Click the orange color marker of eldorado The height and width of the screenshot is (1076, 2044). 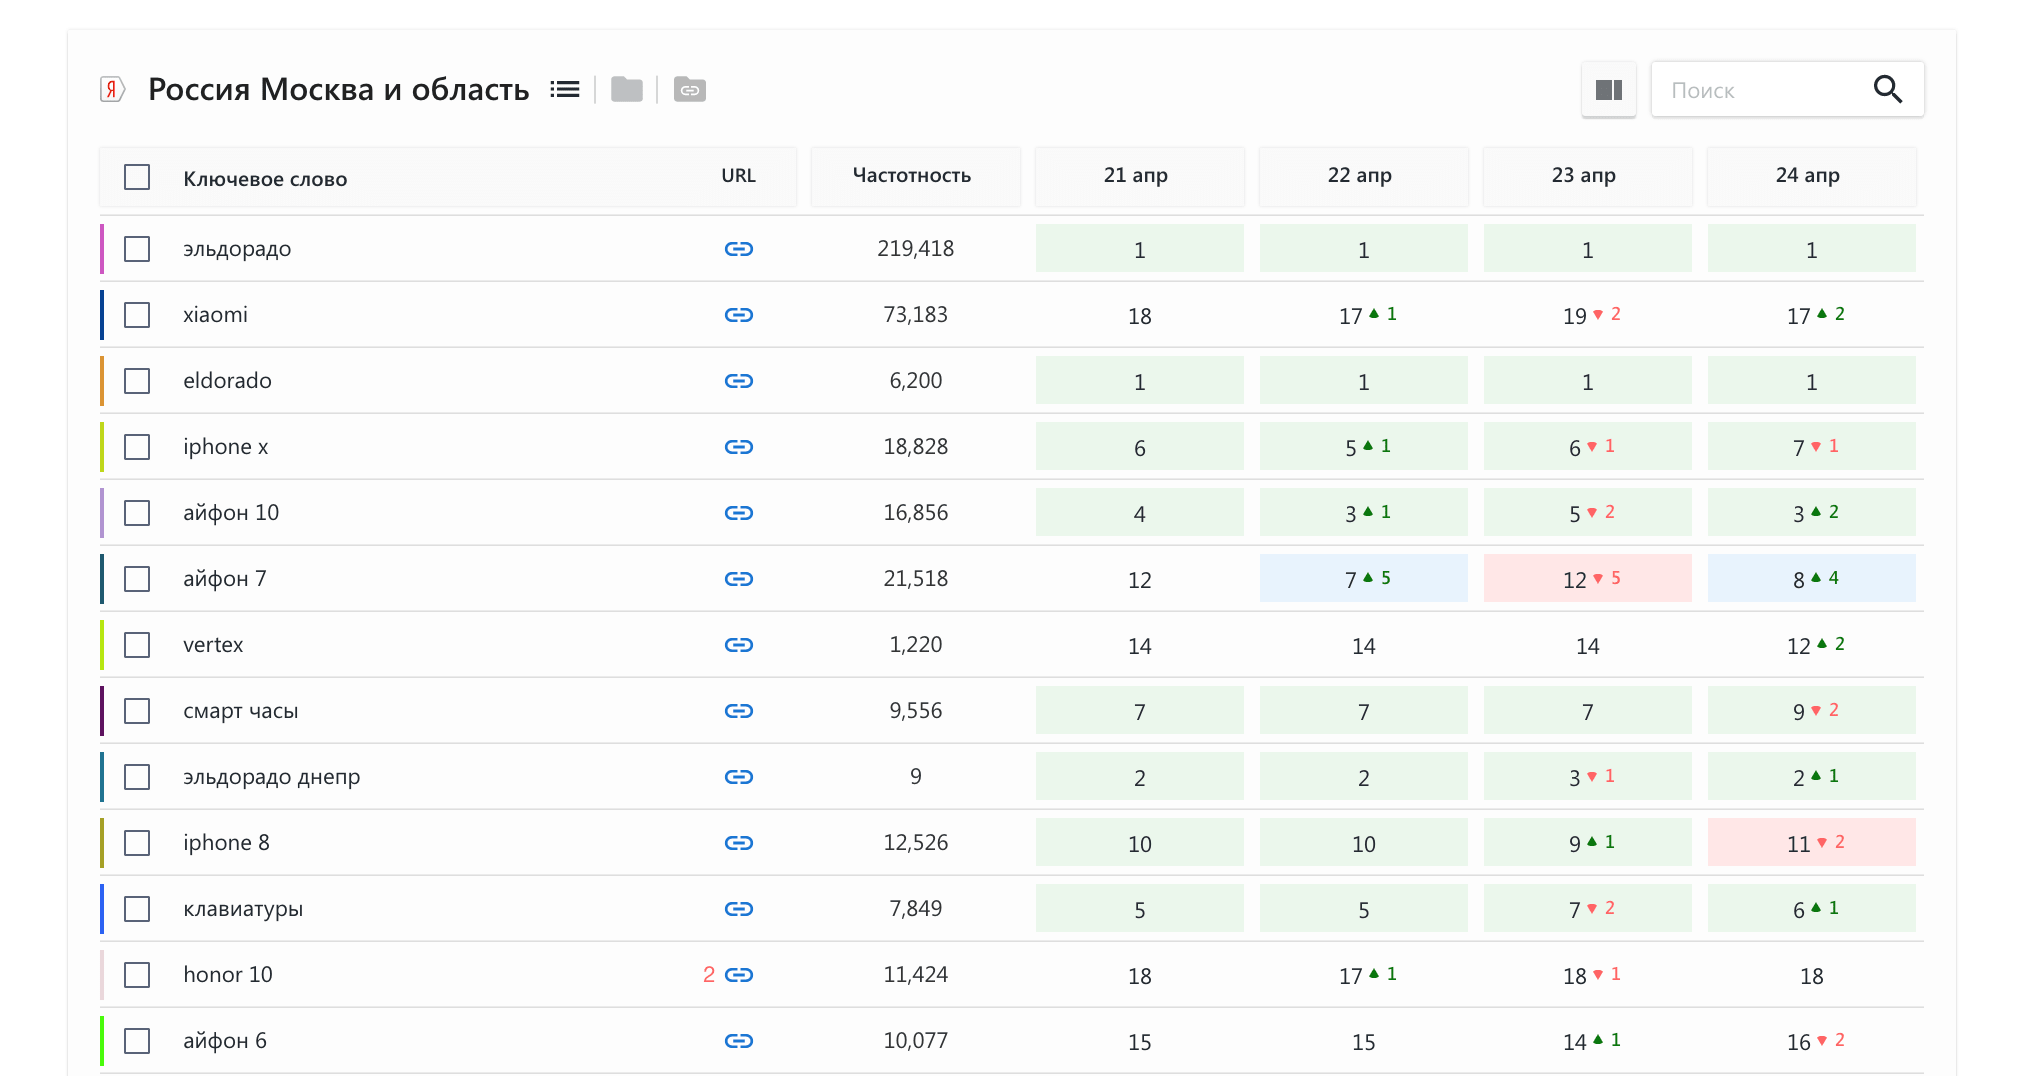(x=102, y=381)
